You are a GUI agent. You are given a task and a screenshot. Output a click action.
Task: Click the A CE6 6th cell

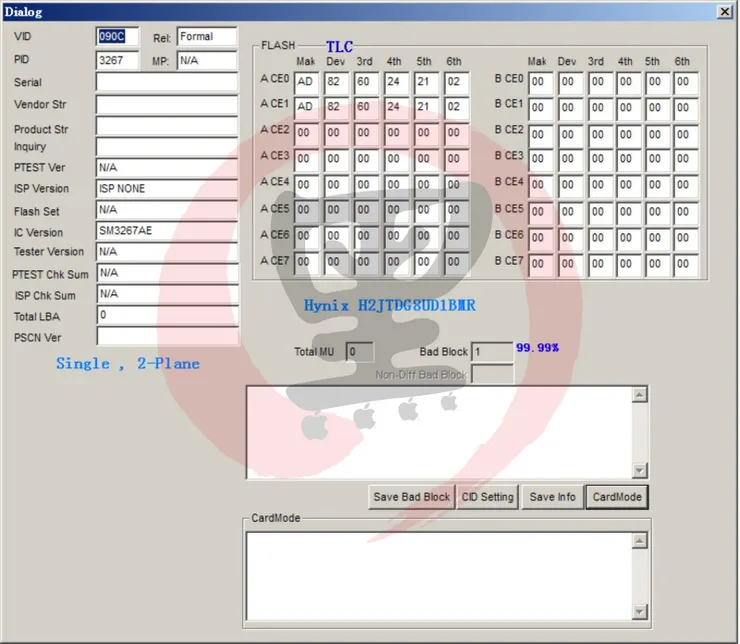(456, 236)
